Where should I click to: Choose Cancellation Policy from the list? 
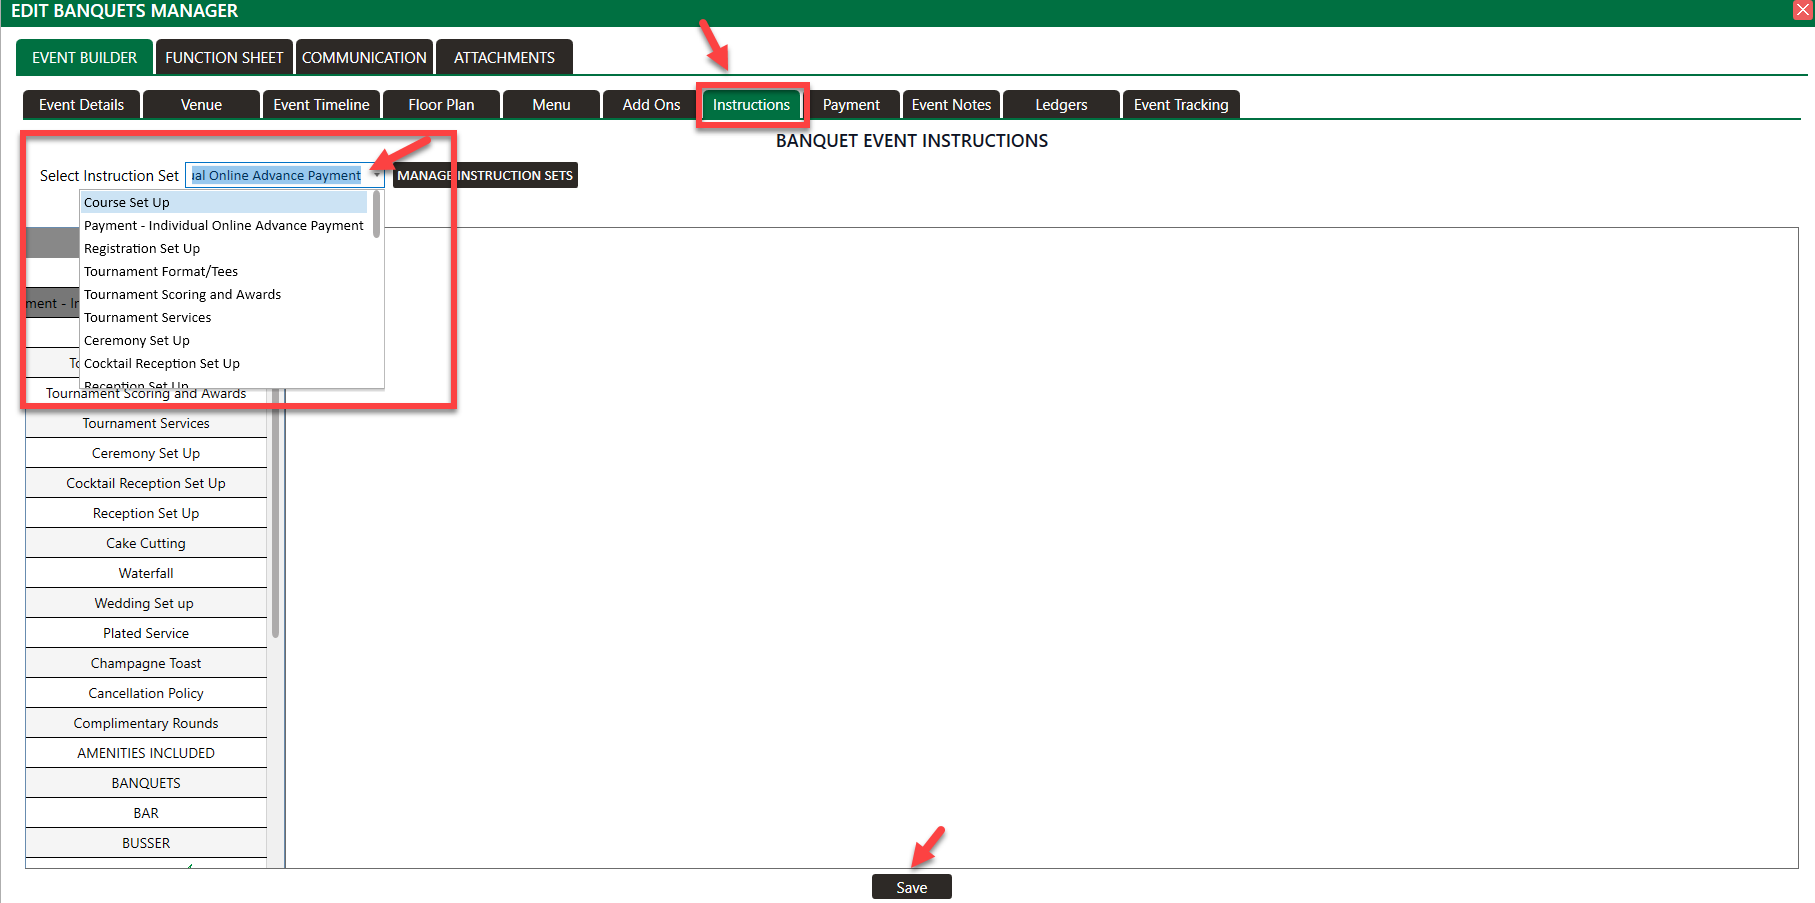(x=146, y=693)
